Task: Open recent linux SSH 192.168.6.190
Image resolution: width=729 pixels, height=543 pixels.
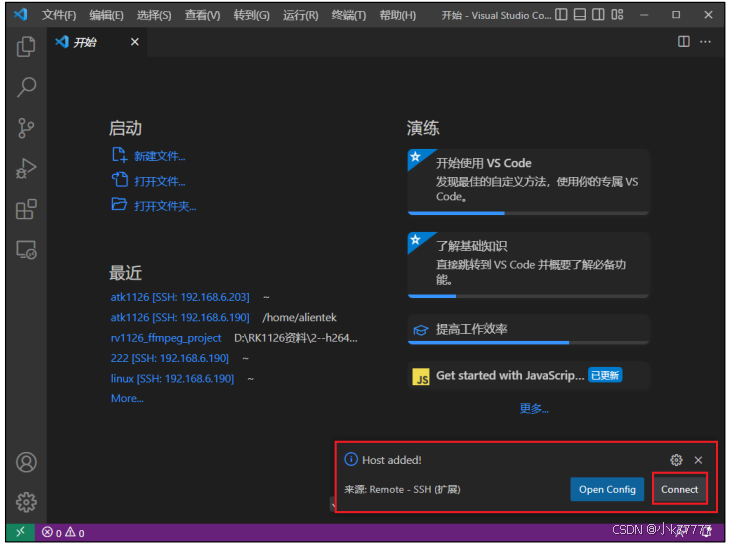Action: [x=172, y=378]
